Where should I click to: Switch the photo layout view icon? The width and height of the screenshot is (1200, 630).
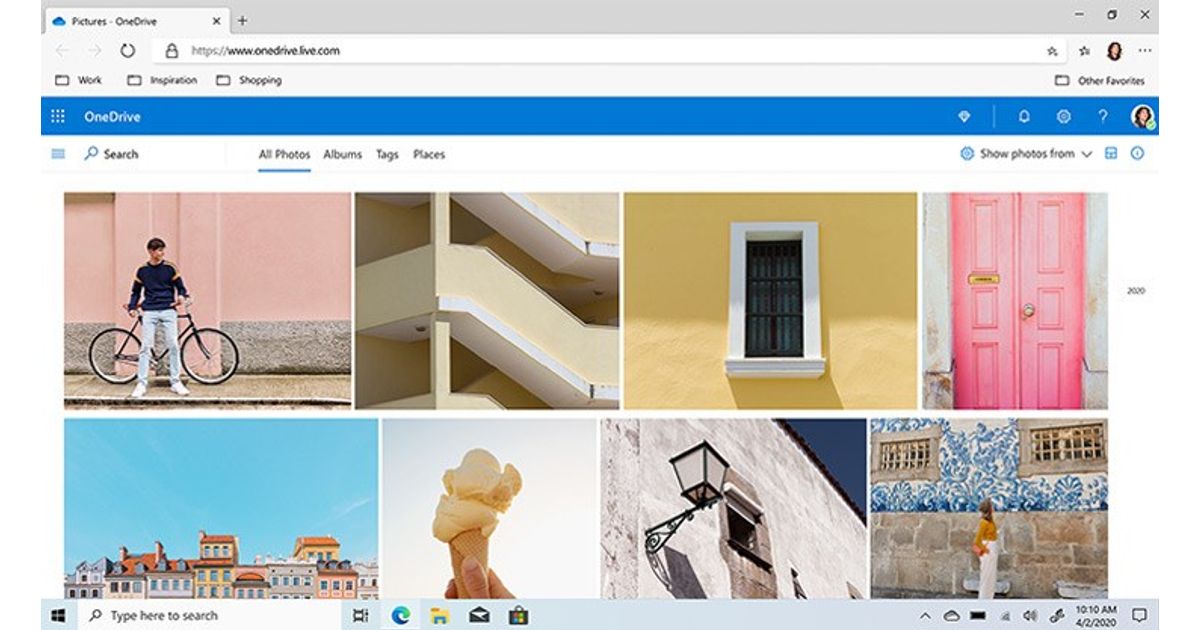(x=1110, y=154)
